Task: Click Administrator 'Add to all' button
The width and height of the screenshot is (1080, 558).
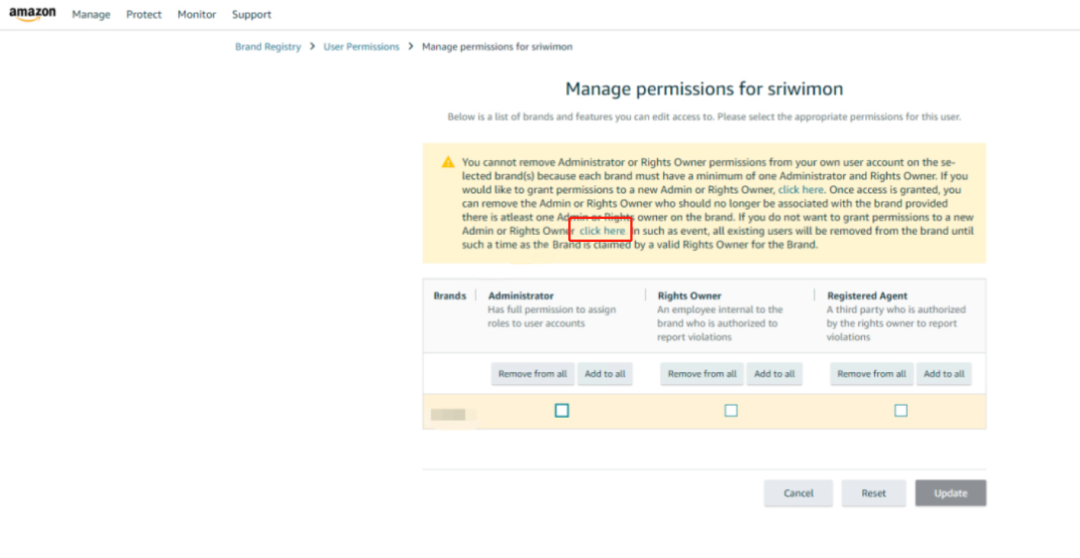Action: click(x=605, y=374)
